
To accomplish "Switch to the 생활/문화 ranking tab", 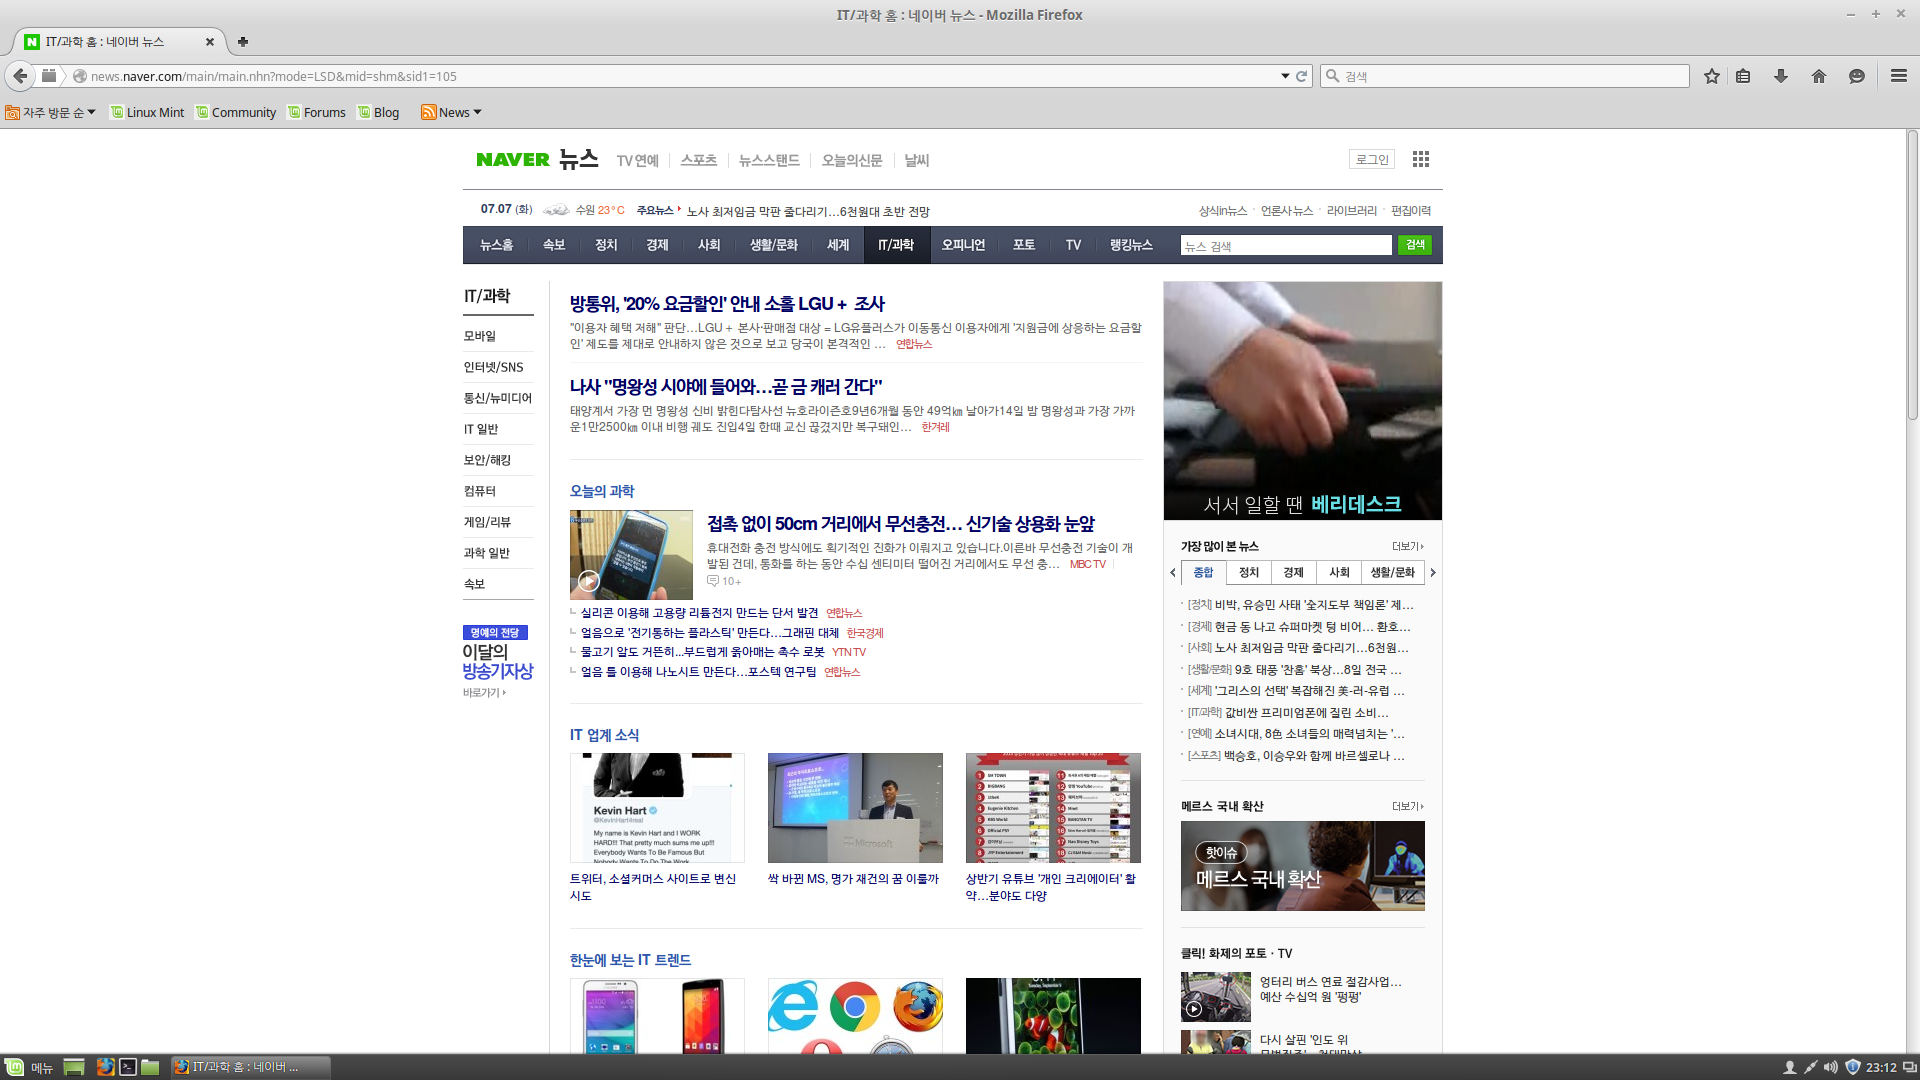I will click(1392, 573).
